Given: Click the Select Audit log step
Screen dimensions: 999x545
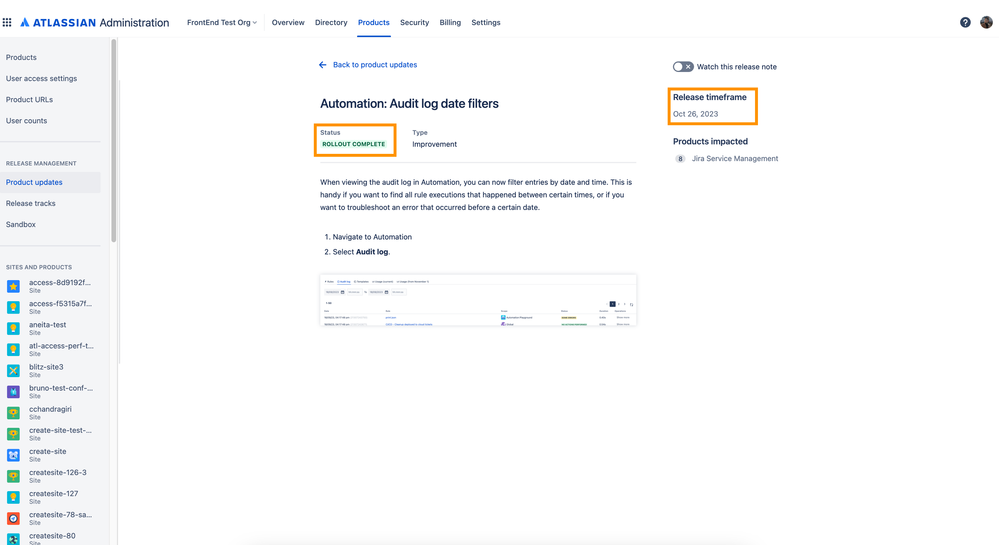Looking at the screenshot, I should (361, 252).
